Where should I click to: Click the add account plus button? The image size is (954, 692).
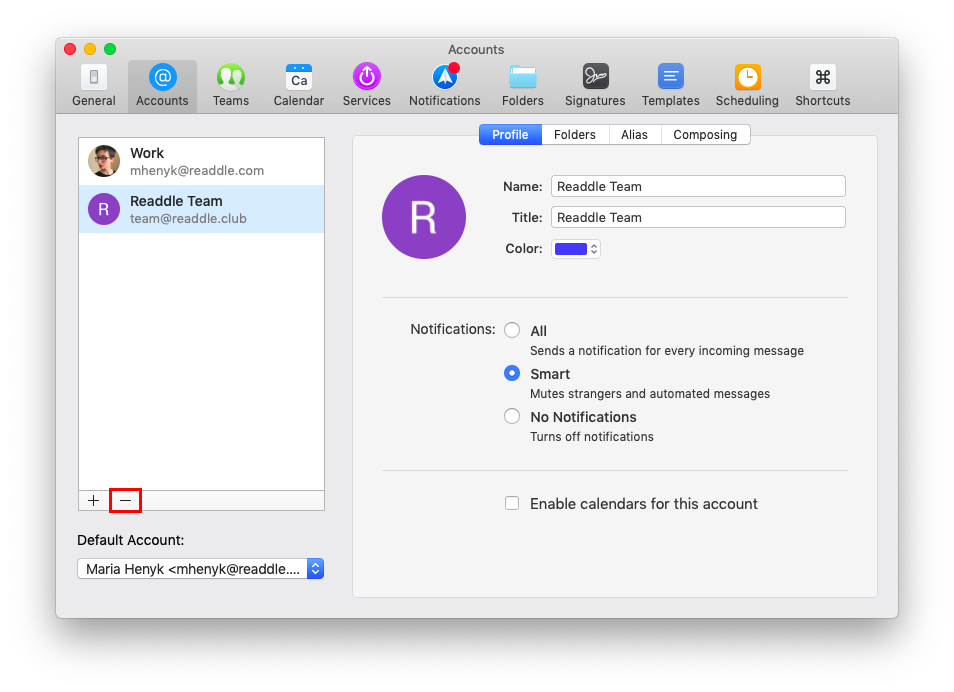94,500
